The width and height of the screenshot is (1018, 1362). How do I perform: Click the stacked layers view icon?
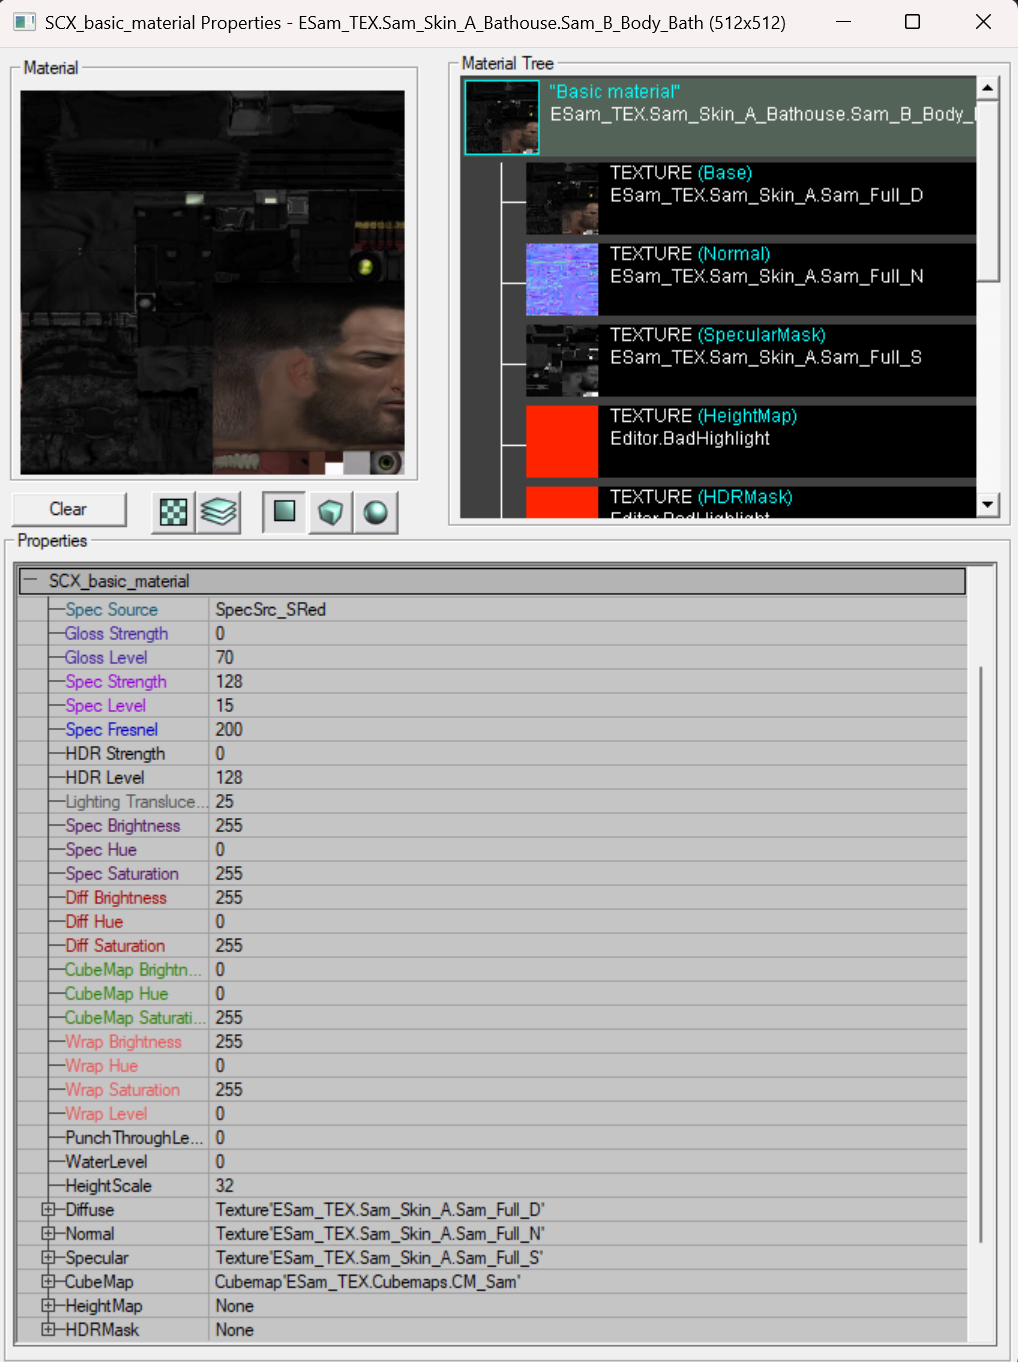click(219, 512)
